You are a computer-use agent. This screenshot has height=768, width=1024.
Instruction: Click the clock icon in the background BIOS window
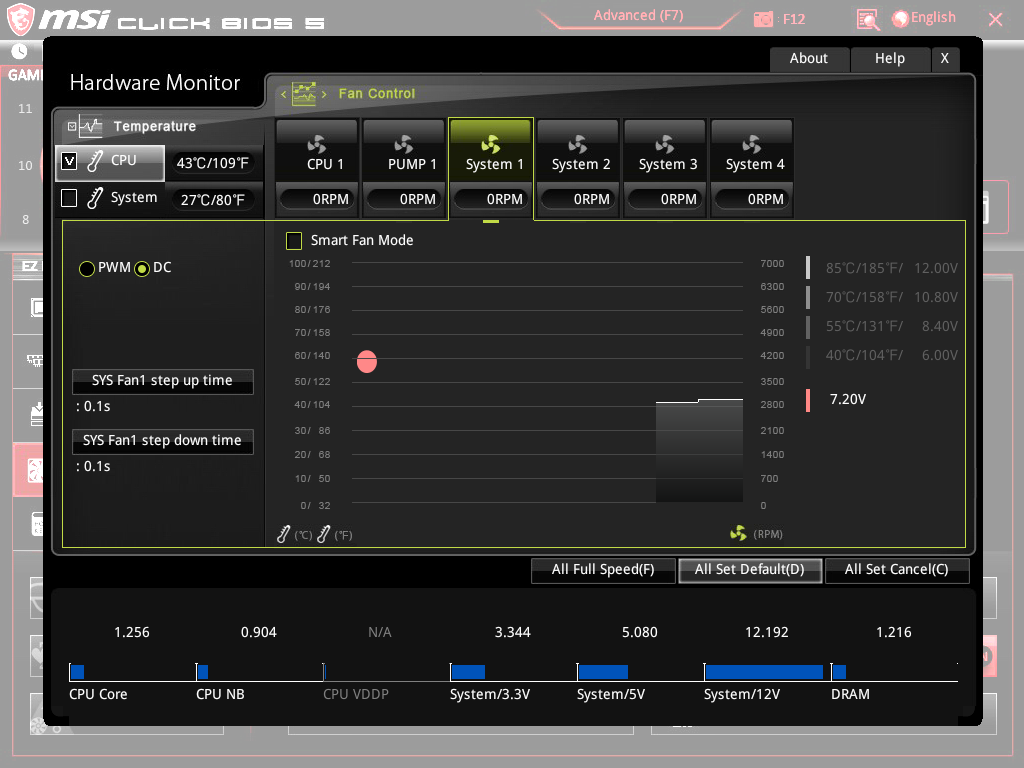tap(20, 51)
